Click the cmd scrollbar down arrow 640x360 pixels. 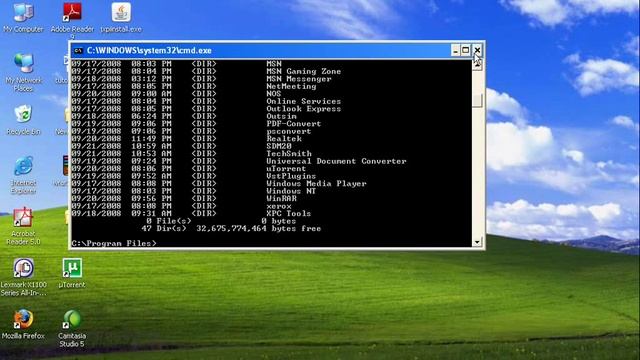[x=477, y=242]
